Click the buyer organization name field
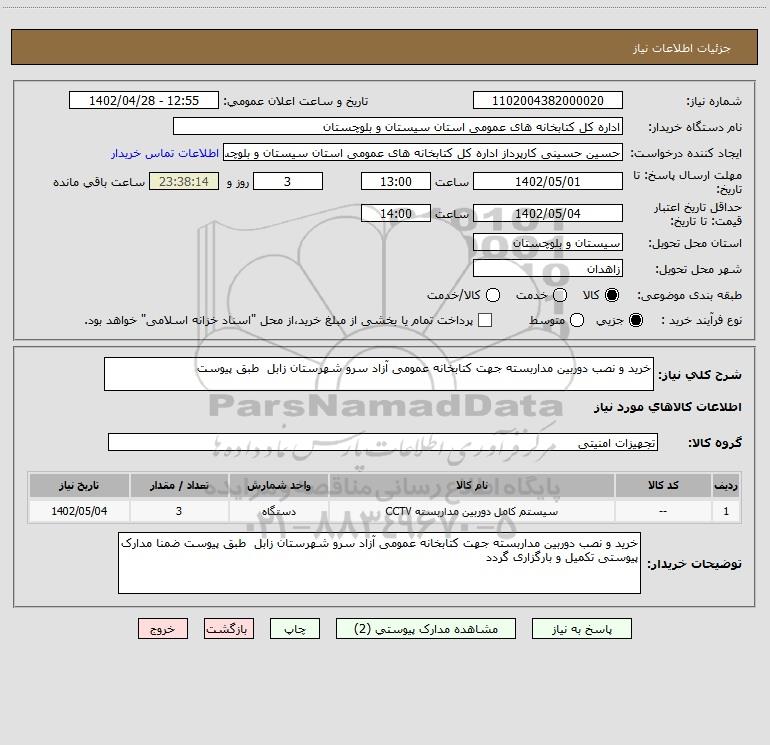This screenshot has width=770, height=745. pos(398,126)
